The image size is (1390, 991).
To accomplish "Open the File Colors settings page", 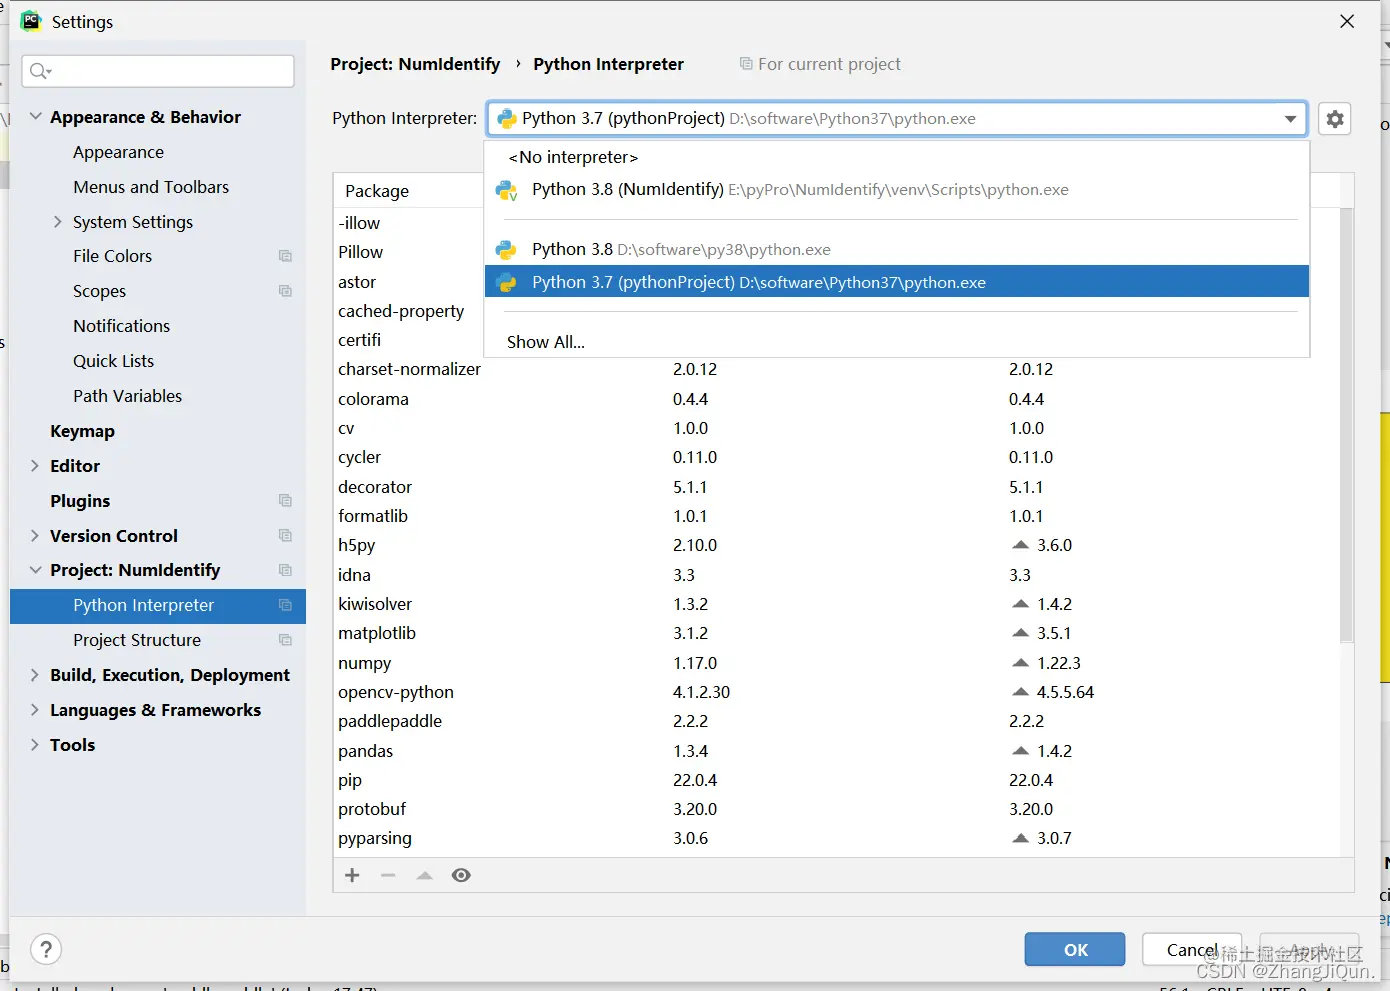I will click(112, 256).
